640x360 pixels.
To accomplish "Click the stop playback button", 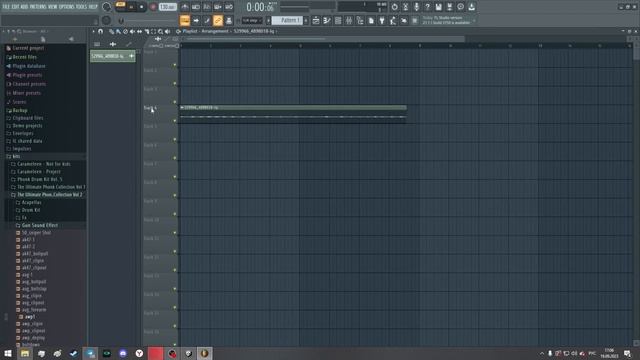I will (142, 7).
